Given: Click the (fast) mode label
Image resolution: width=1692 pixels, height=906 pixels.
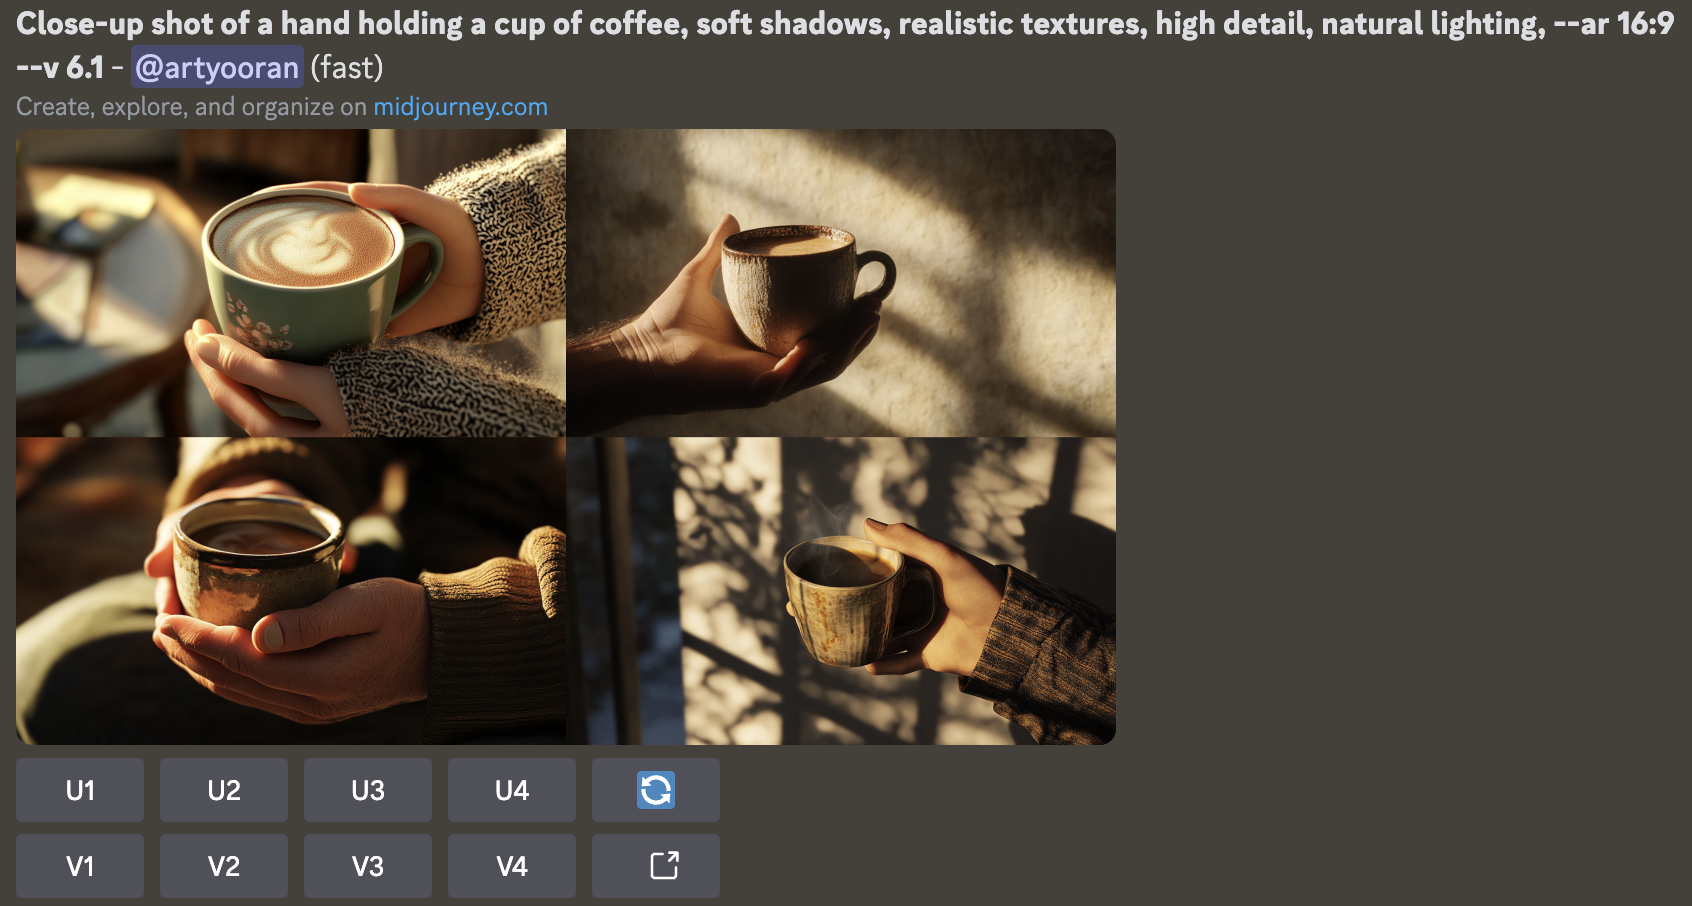Looking at the screenshot, I should click(x=347, y=67).
